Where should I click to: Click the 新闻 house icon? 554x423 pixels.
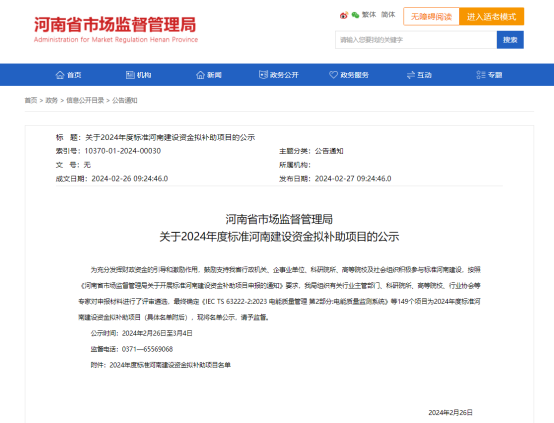[x=200, y=75]
